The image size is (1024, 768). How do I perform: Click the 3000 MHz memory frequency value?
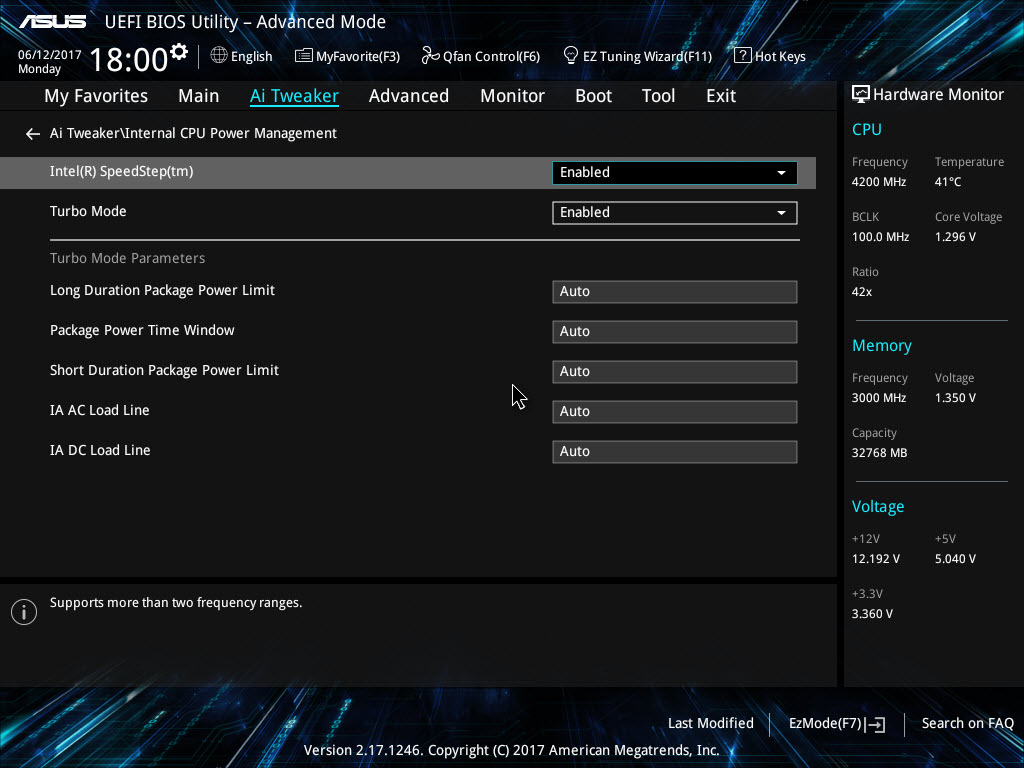(879, 398)
